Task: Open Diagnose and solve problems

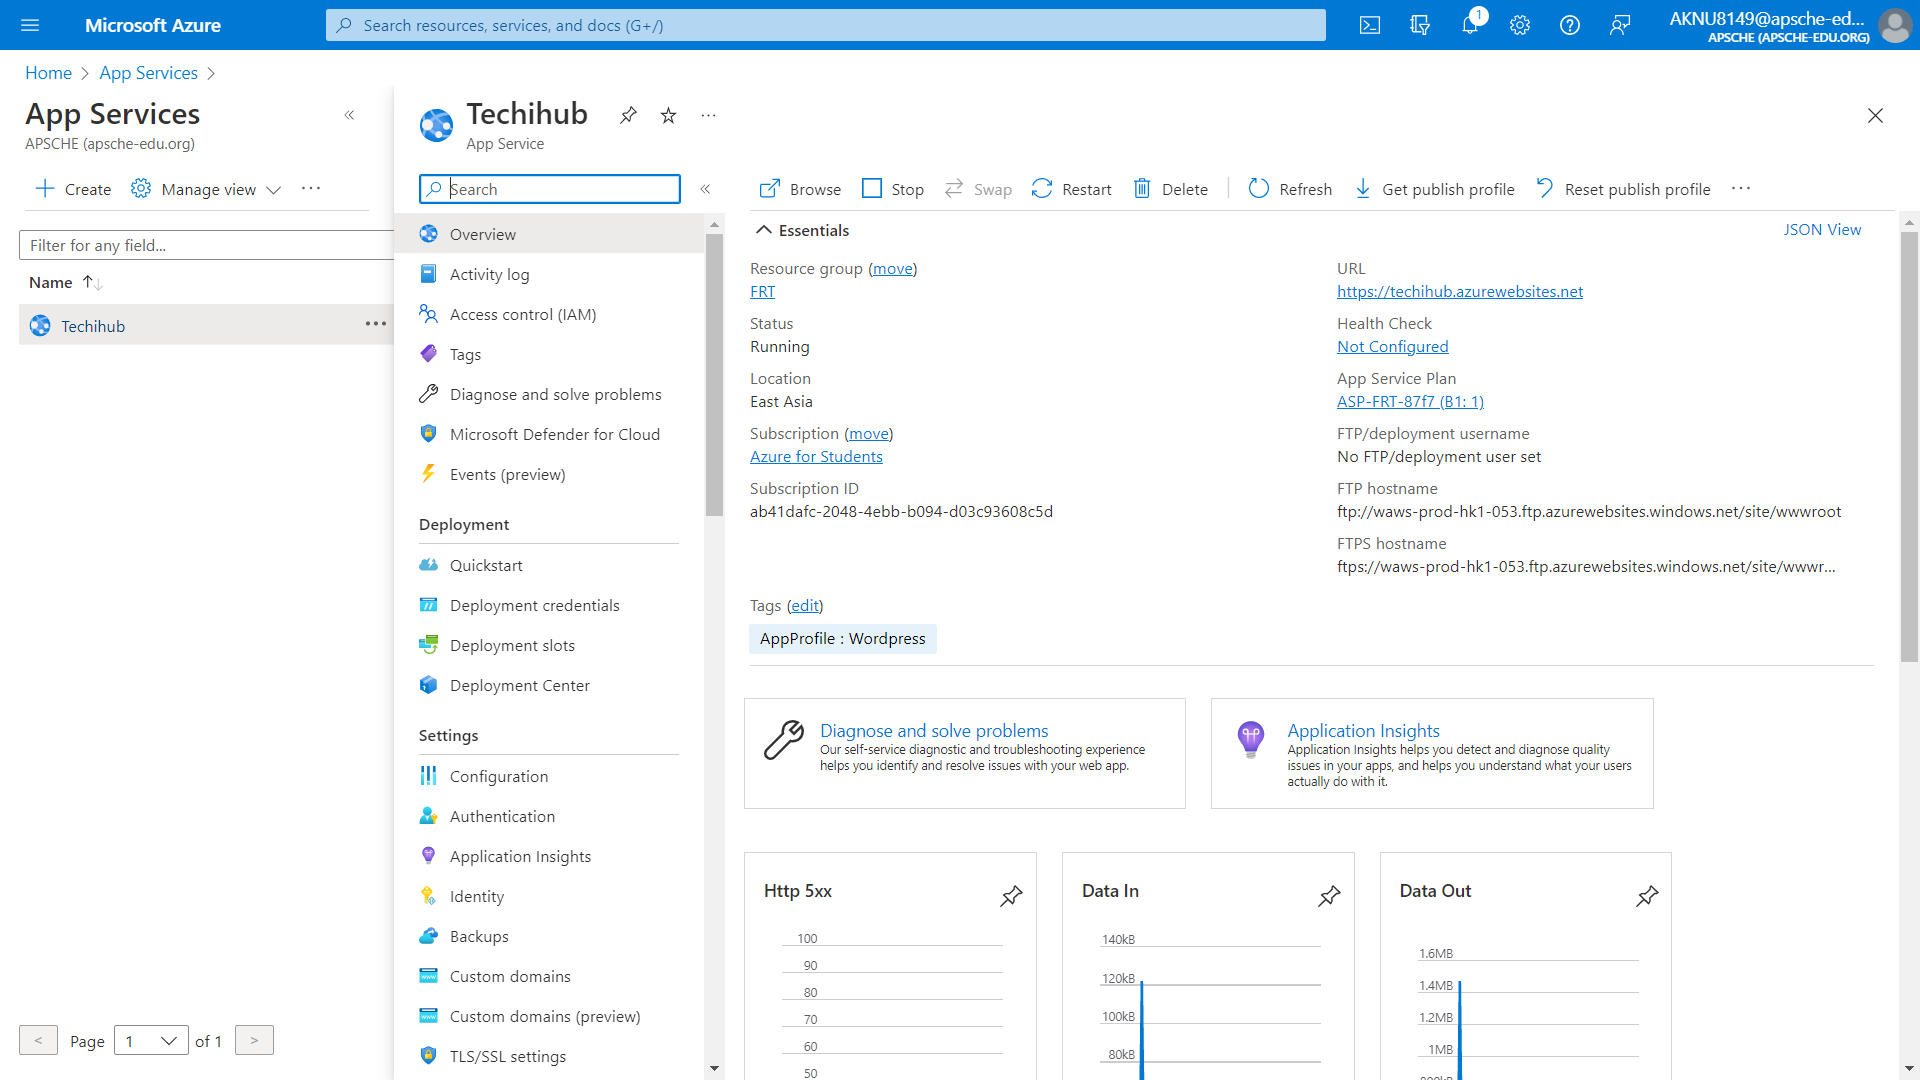Action: tap(555, 393)
